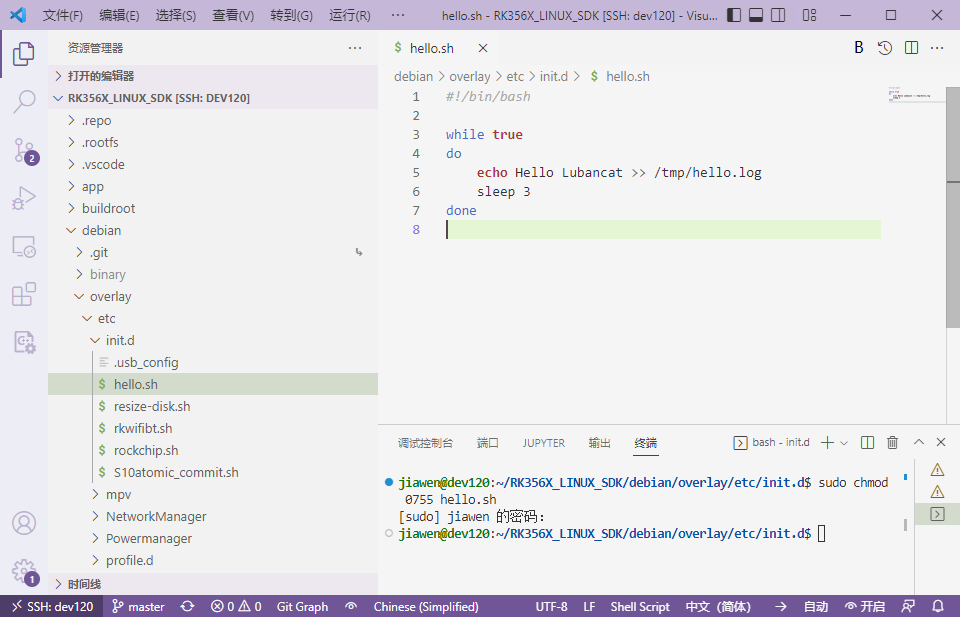
Task: Split the editor for hello.sh
Action: coord(912,47)
